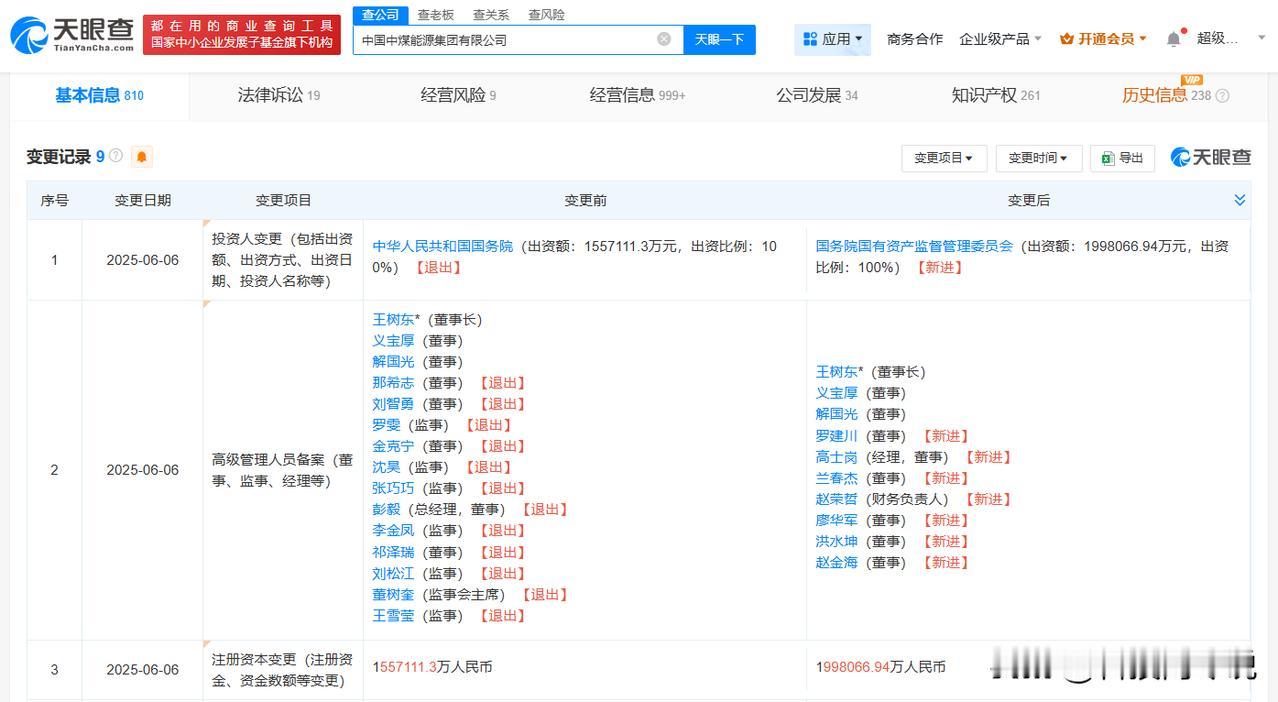Click the help icon next to 历史信息 238
This screenshot has width=1278, height=702.
1222,96
